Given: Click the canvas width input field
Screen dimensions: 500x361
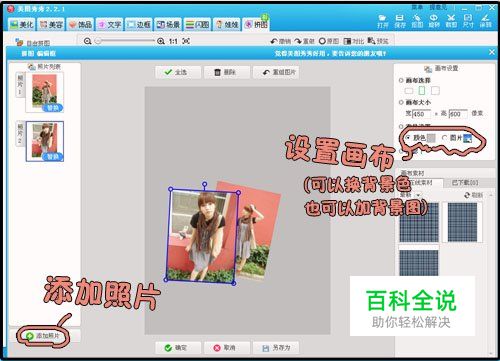Looking at the screenshot, I should (422, 114).
